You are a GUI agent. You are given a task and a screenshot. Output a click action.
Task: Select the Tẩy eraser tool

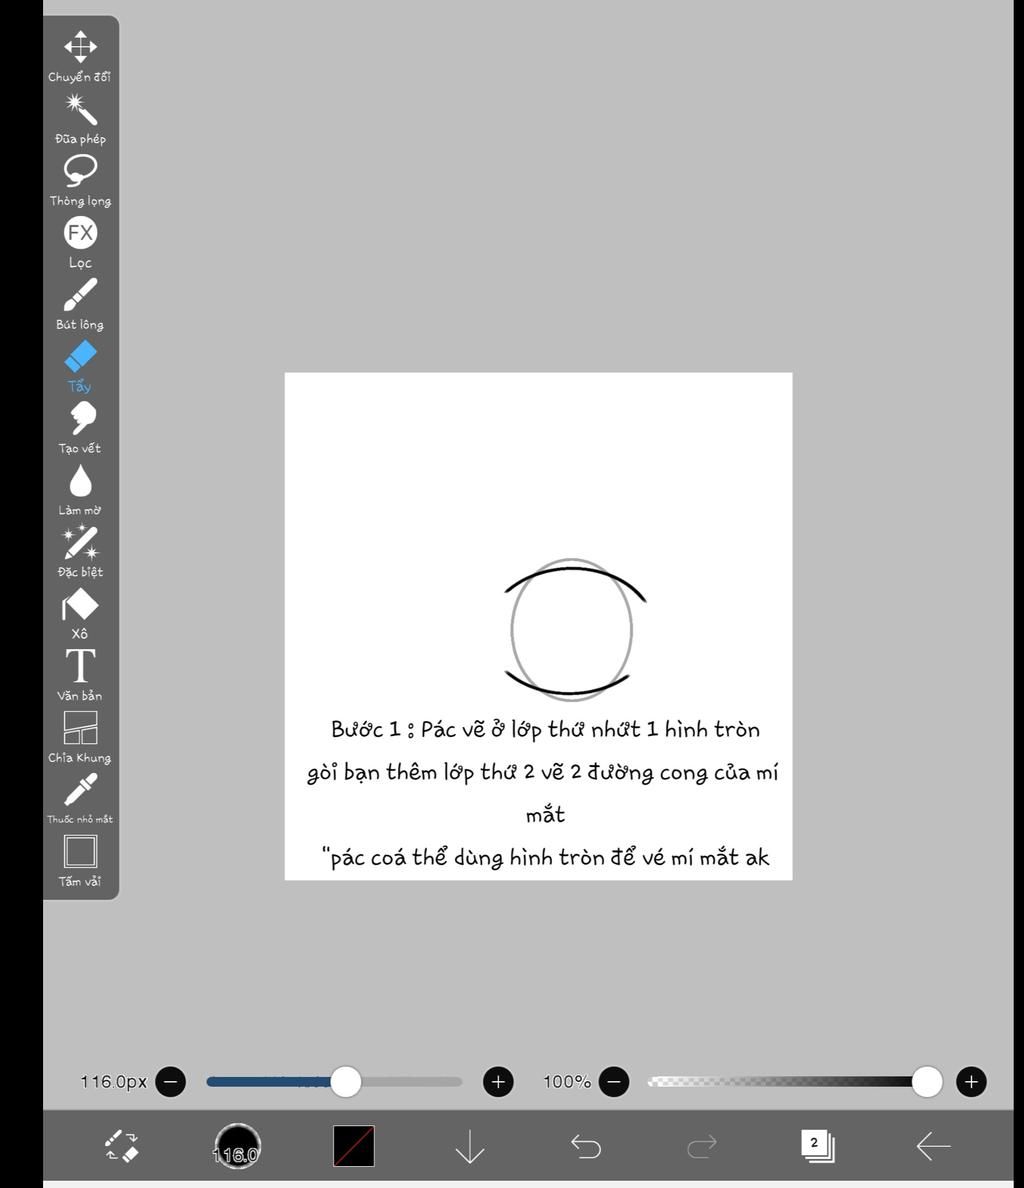coord(80,366)
